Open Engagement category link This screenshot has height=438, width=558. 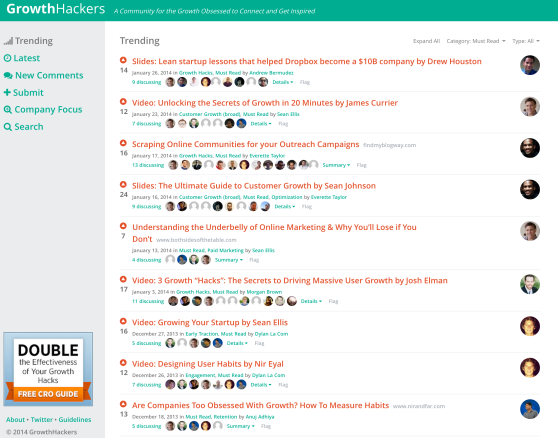tap(200, 375)
